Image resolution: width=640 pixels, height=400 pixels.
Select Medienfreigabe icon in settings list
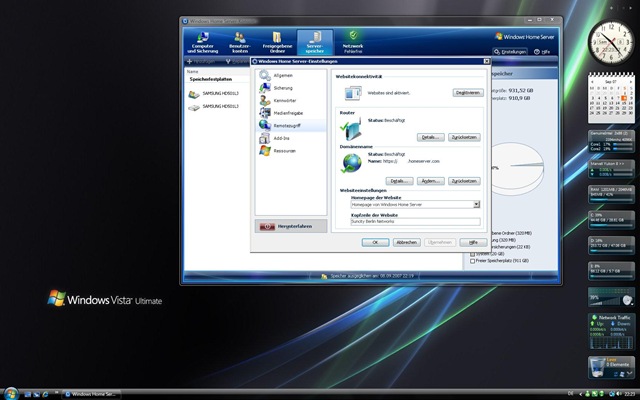265,113
